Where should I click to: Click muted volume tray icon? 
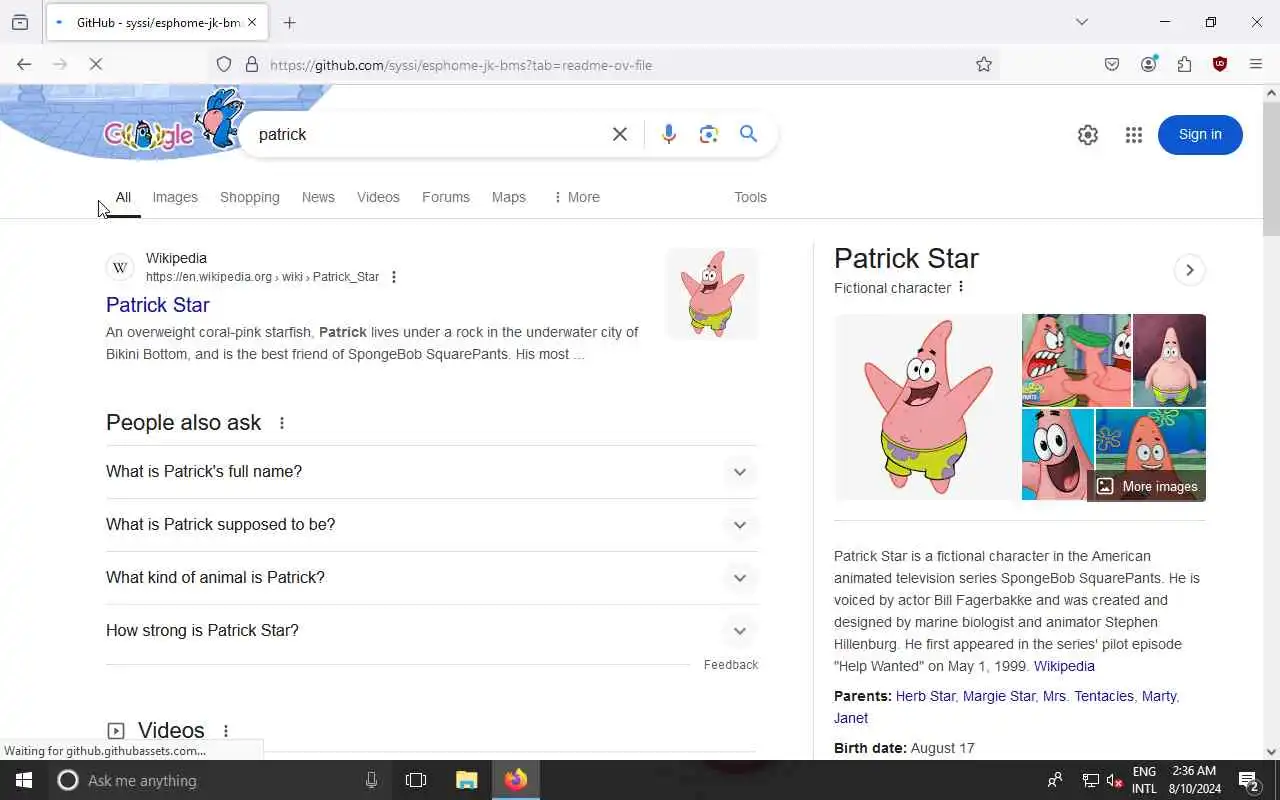(1115, 780)
